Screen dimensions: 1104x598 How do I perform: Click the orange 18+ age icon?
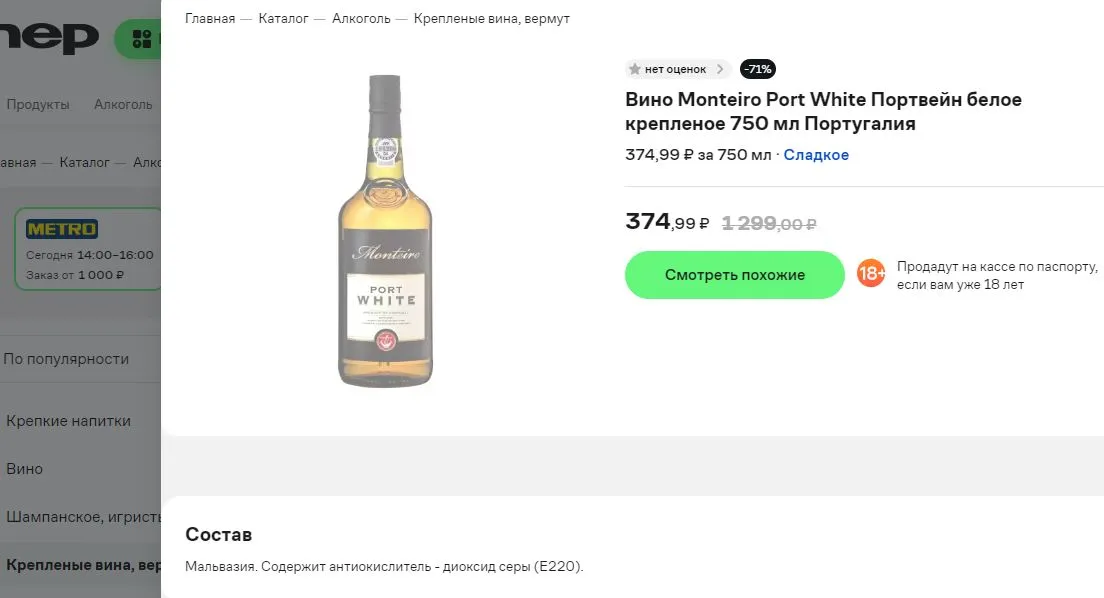click(871, 273)
